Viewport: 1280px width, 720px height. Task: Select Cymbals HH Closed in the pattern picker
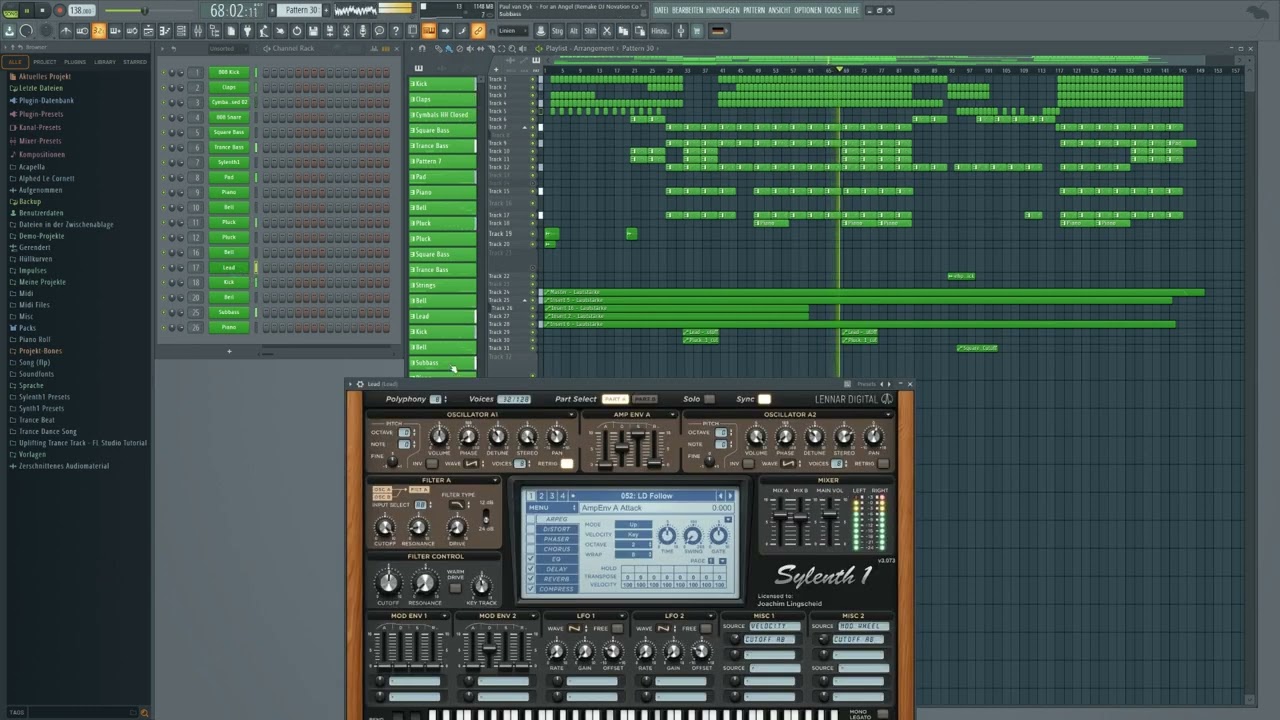(x=441, y=115)
